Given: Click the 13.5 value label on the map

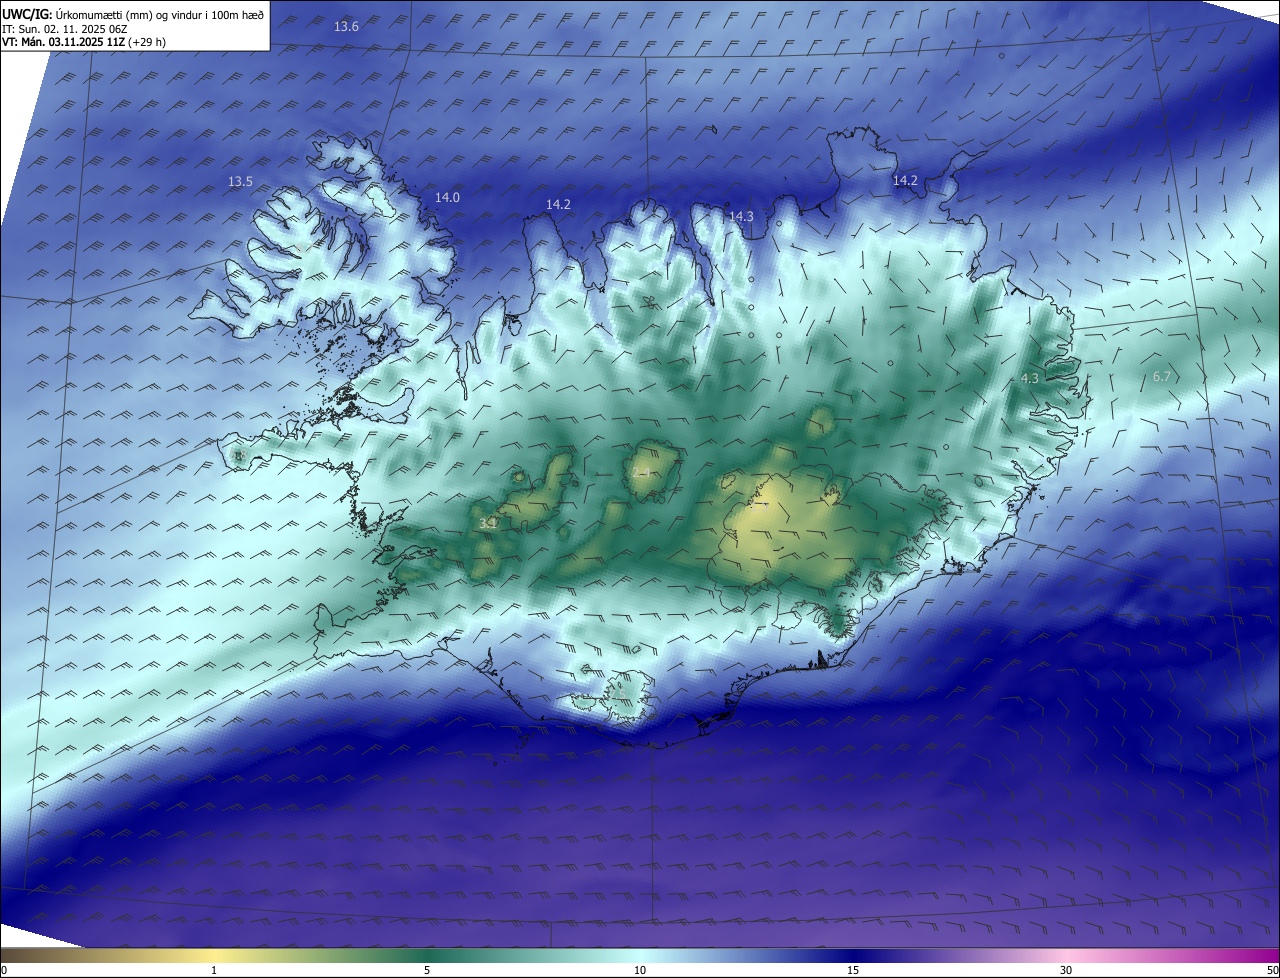Looking at the screenshot, I should coord(240,182).
